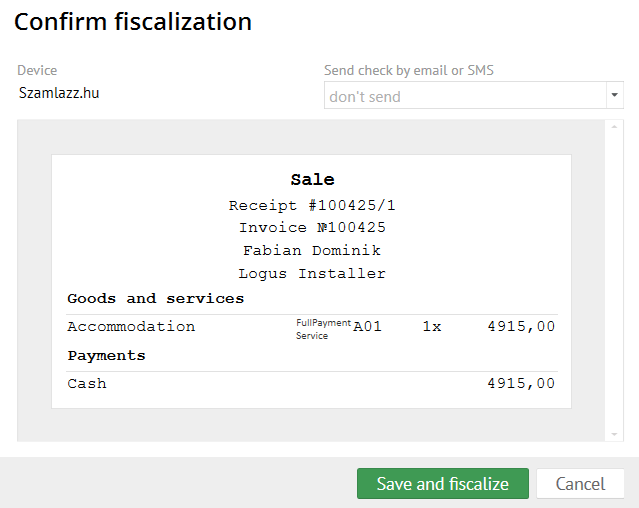Open the send check dropdown arrow
The height and width of the screenshot is (508, 639).
pos(614,96)
